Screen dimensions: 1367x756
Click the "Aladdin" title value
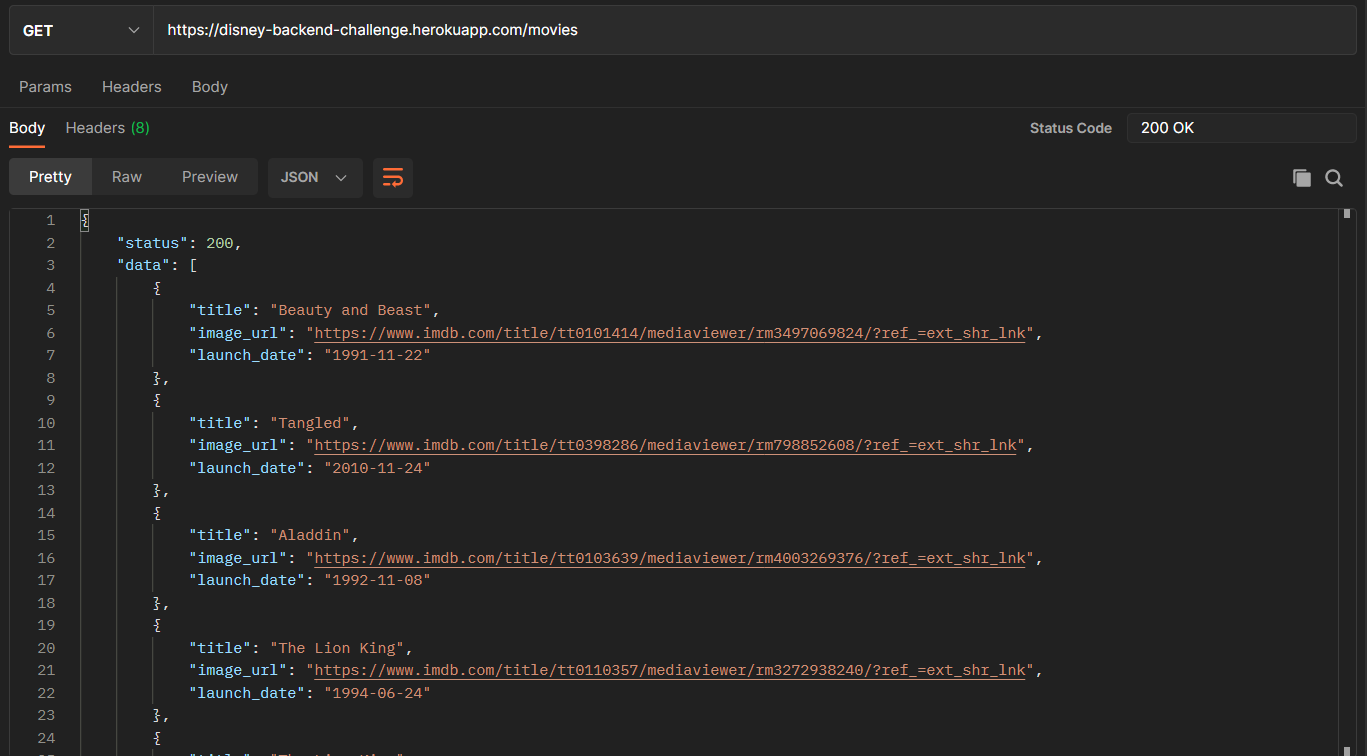314,535
